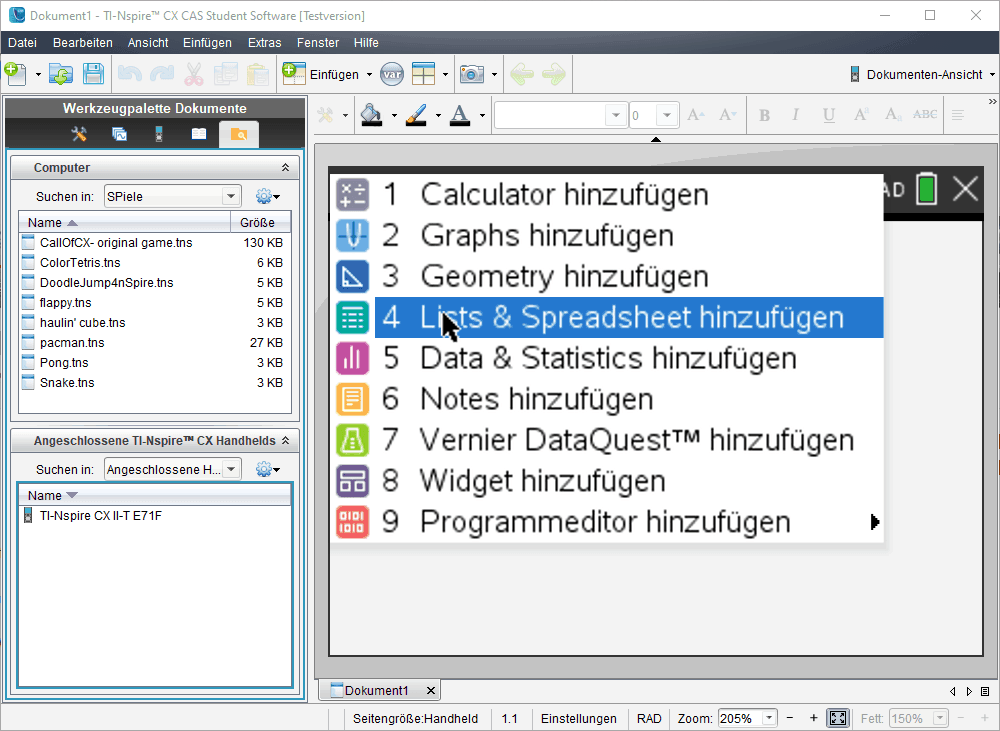This screenshot has width=1000, height=731.
Task: Collapse the Angeschlossene Handhelds panel
Action: pyautogui.click(x=285, y=441)
